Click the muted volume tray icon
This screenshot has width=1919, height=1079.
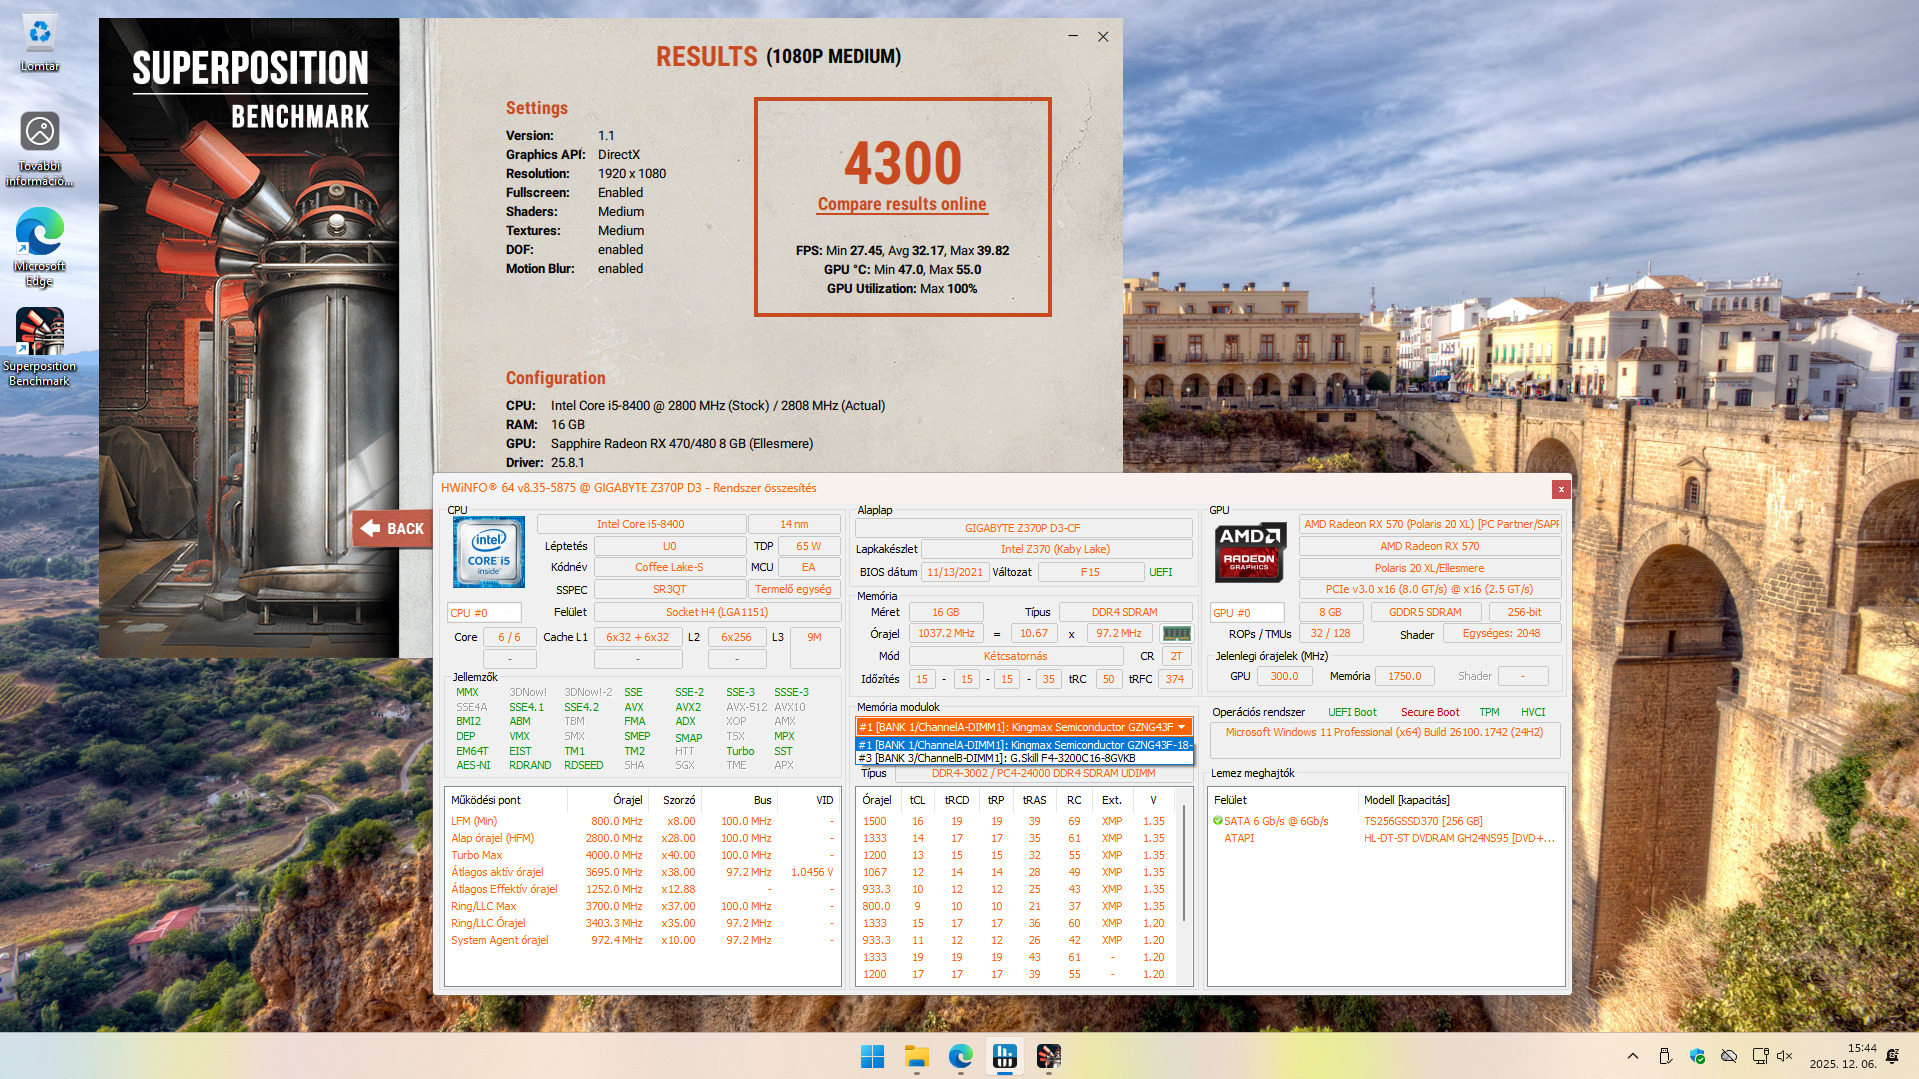[1784, 1056]
